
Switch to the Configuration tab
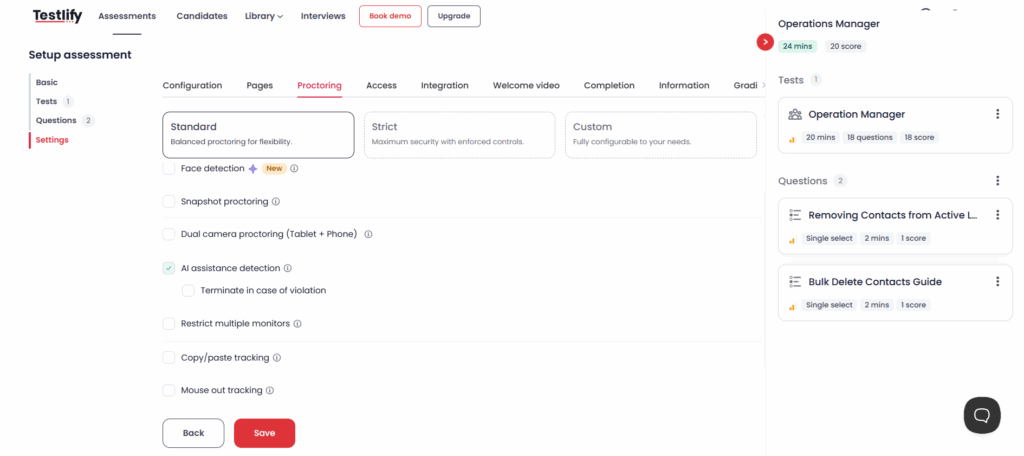(192, 86)
